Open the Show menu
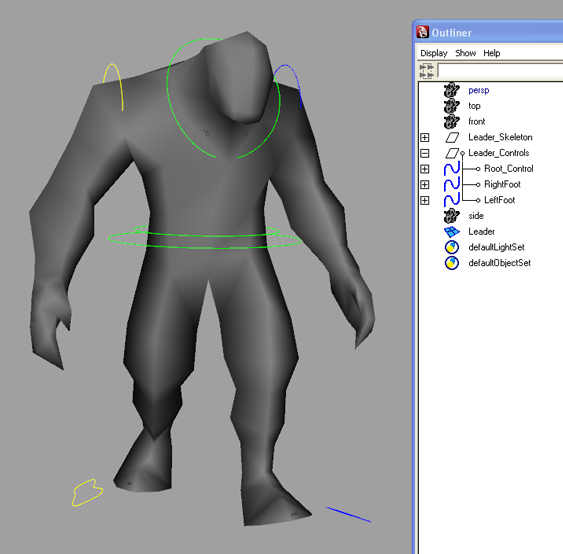Image resolution: width=563 pixels, height=554 pixels. click(465, 53)
